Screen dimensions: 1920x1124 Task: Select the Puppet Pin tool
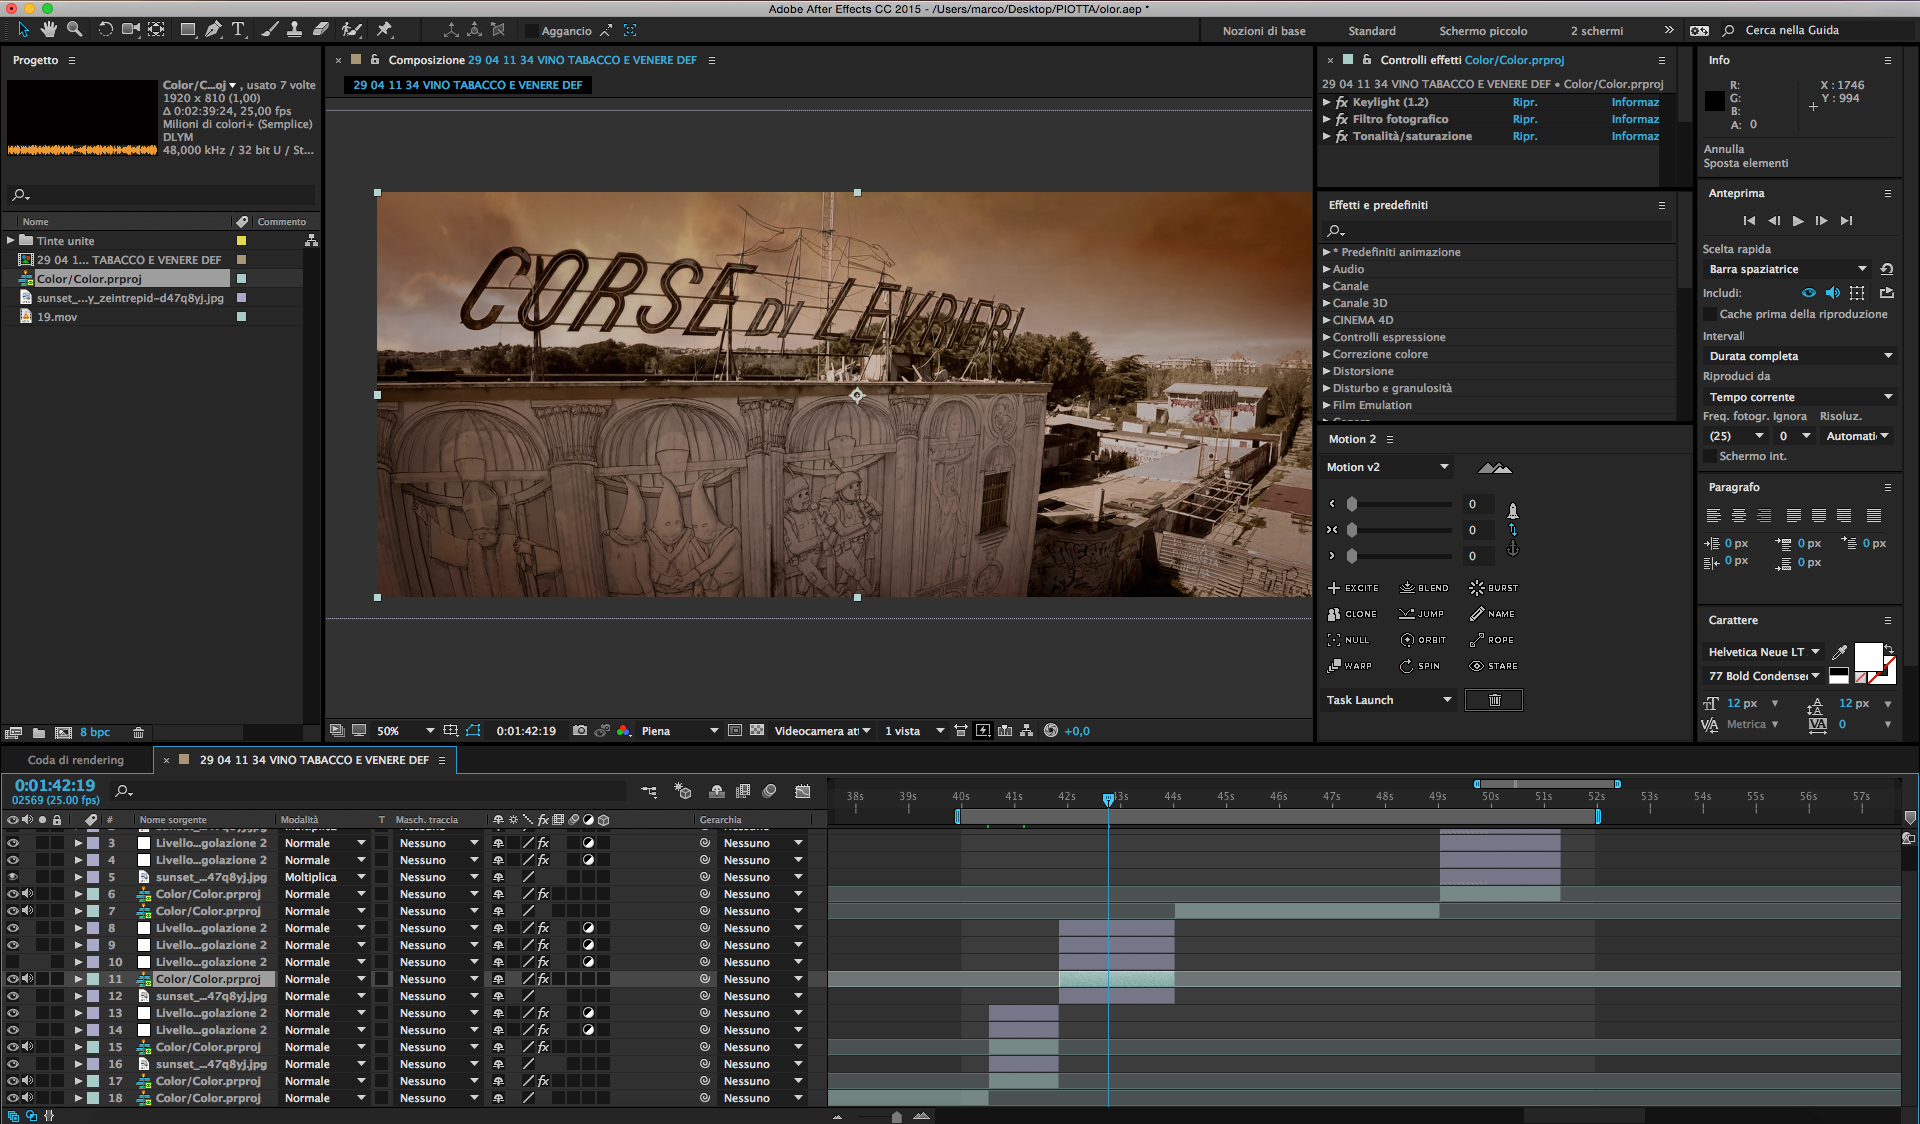(384, 30)
